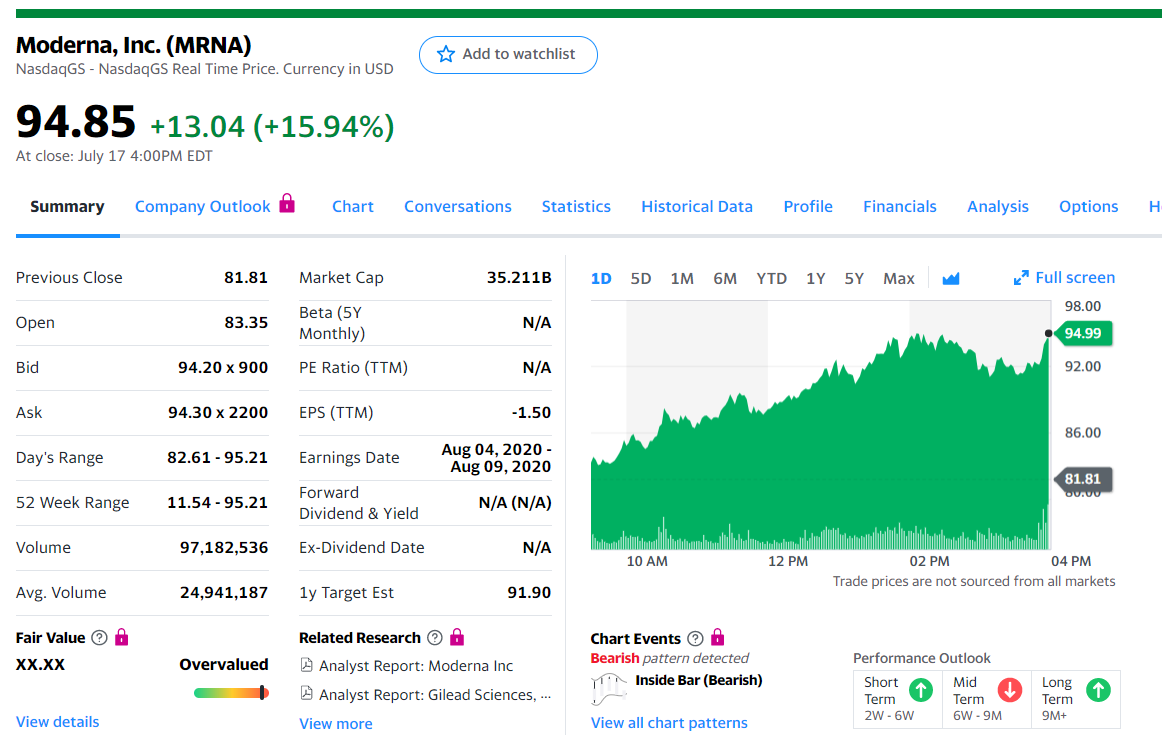
Task: Click the green intraday price chart area
Action: click(x=820, y=441)
